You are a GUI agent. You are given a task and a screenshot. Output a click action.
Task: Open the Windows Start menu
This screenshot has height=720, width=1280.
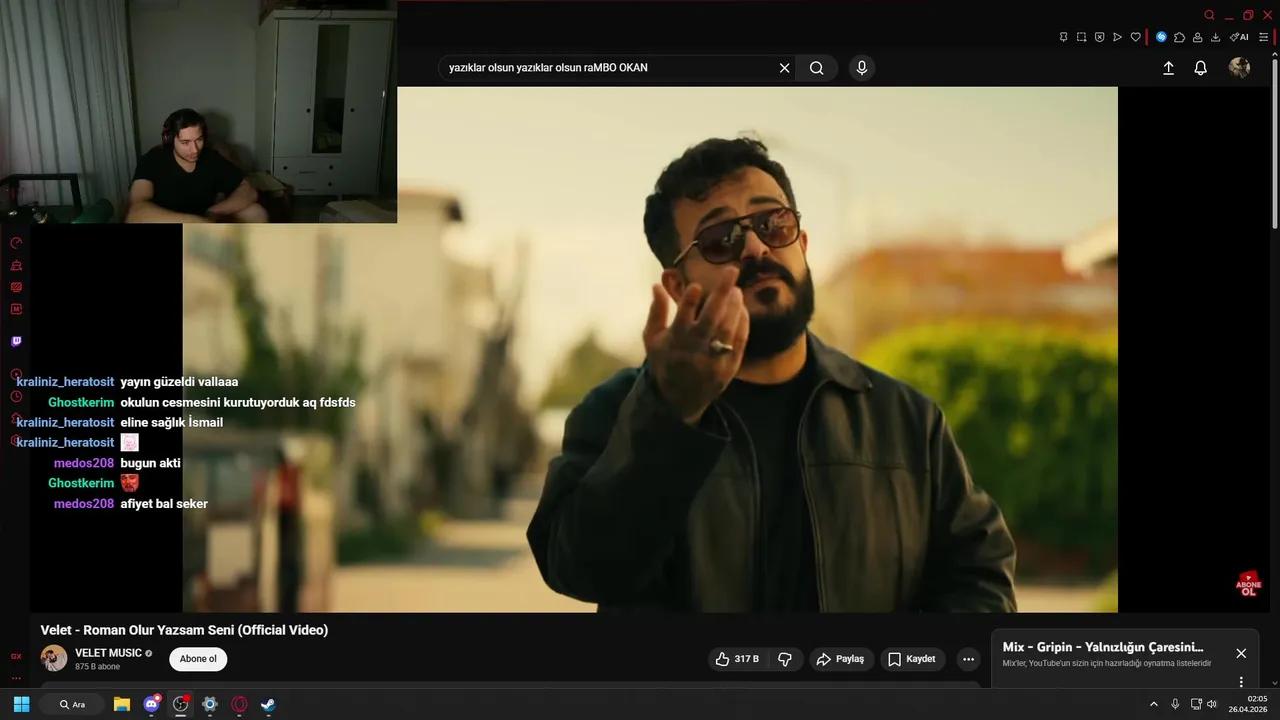pos(21,704)
